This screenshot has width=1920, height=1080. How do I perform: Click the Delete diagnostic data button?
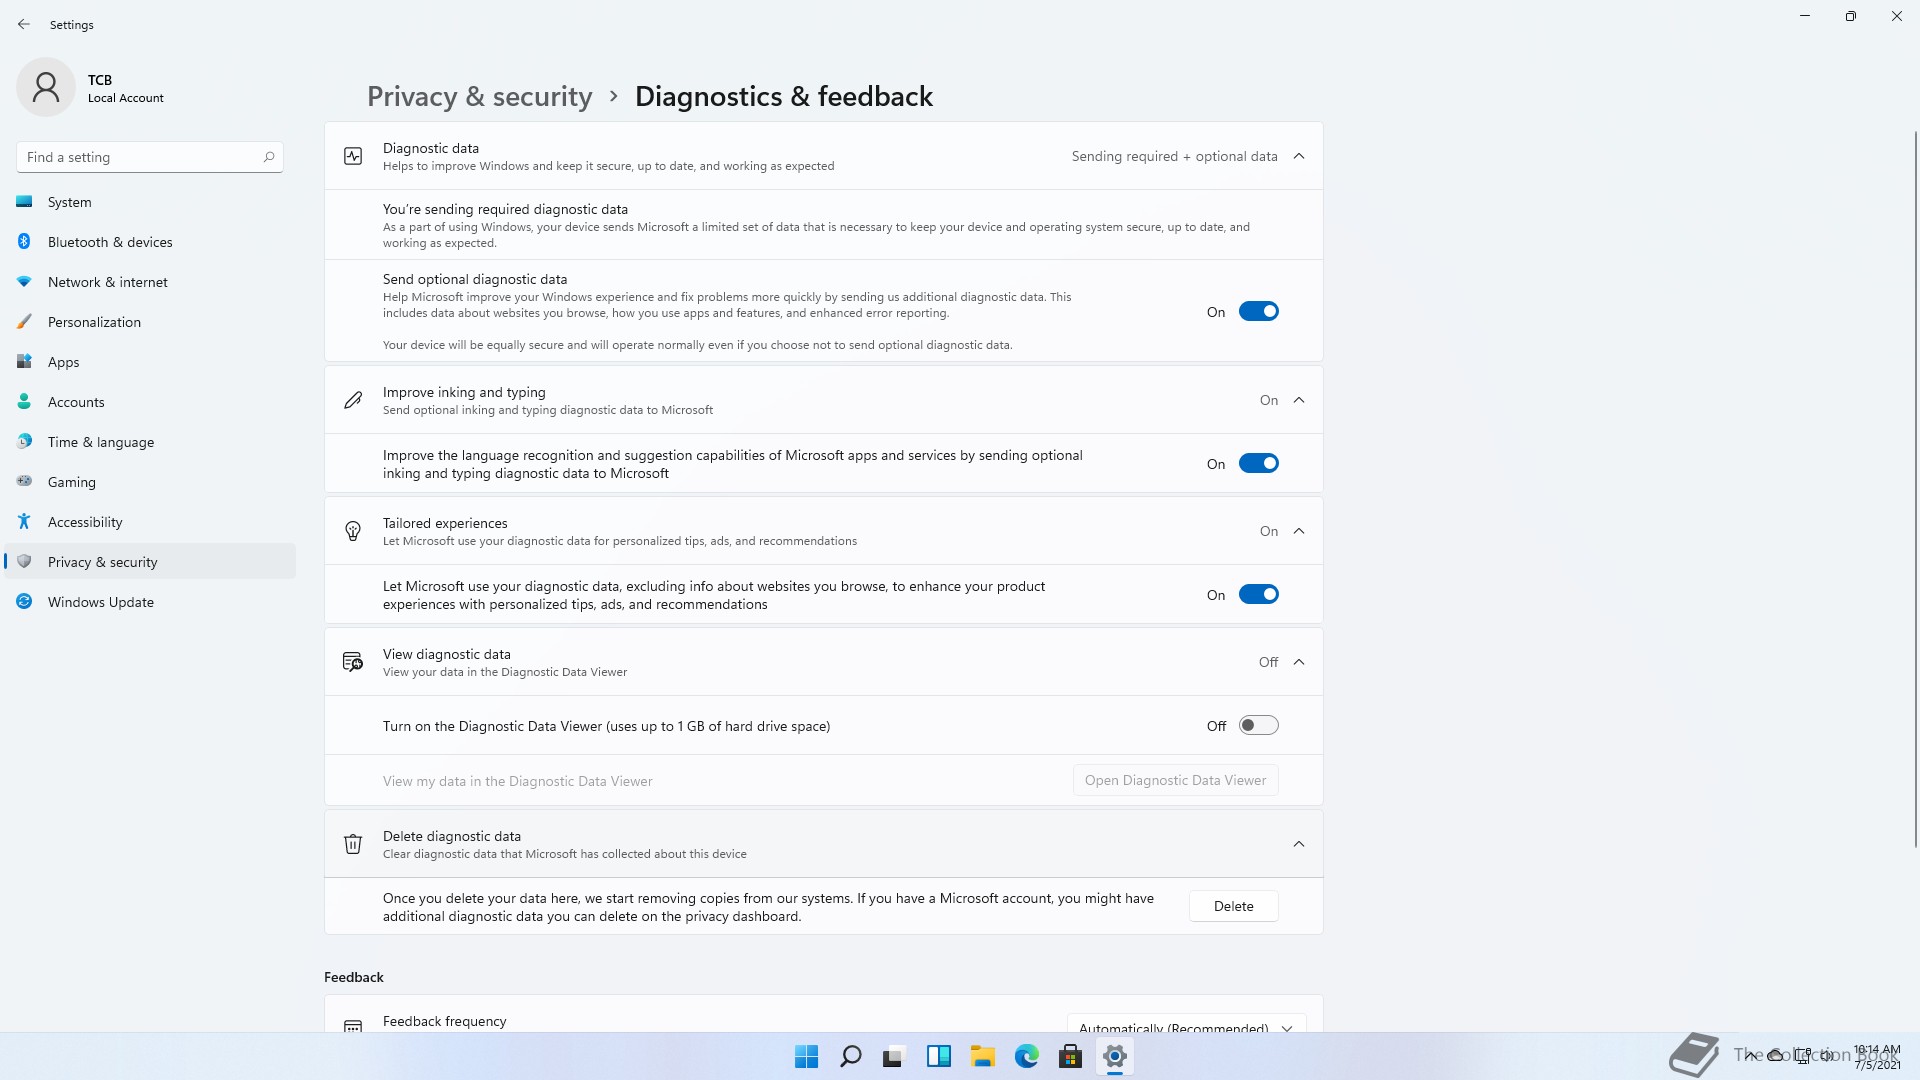[1233, 906]
